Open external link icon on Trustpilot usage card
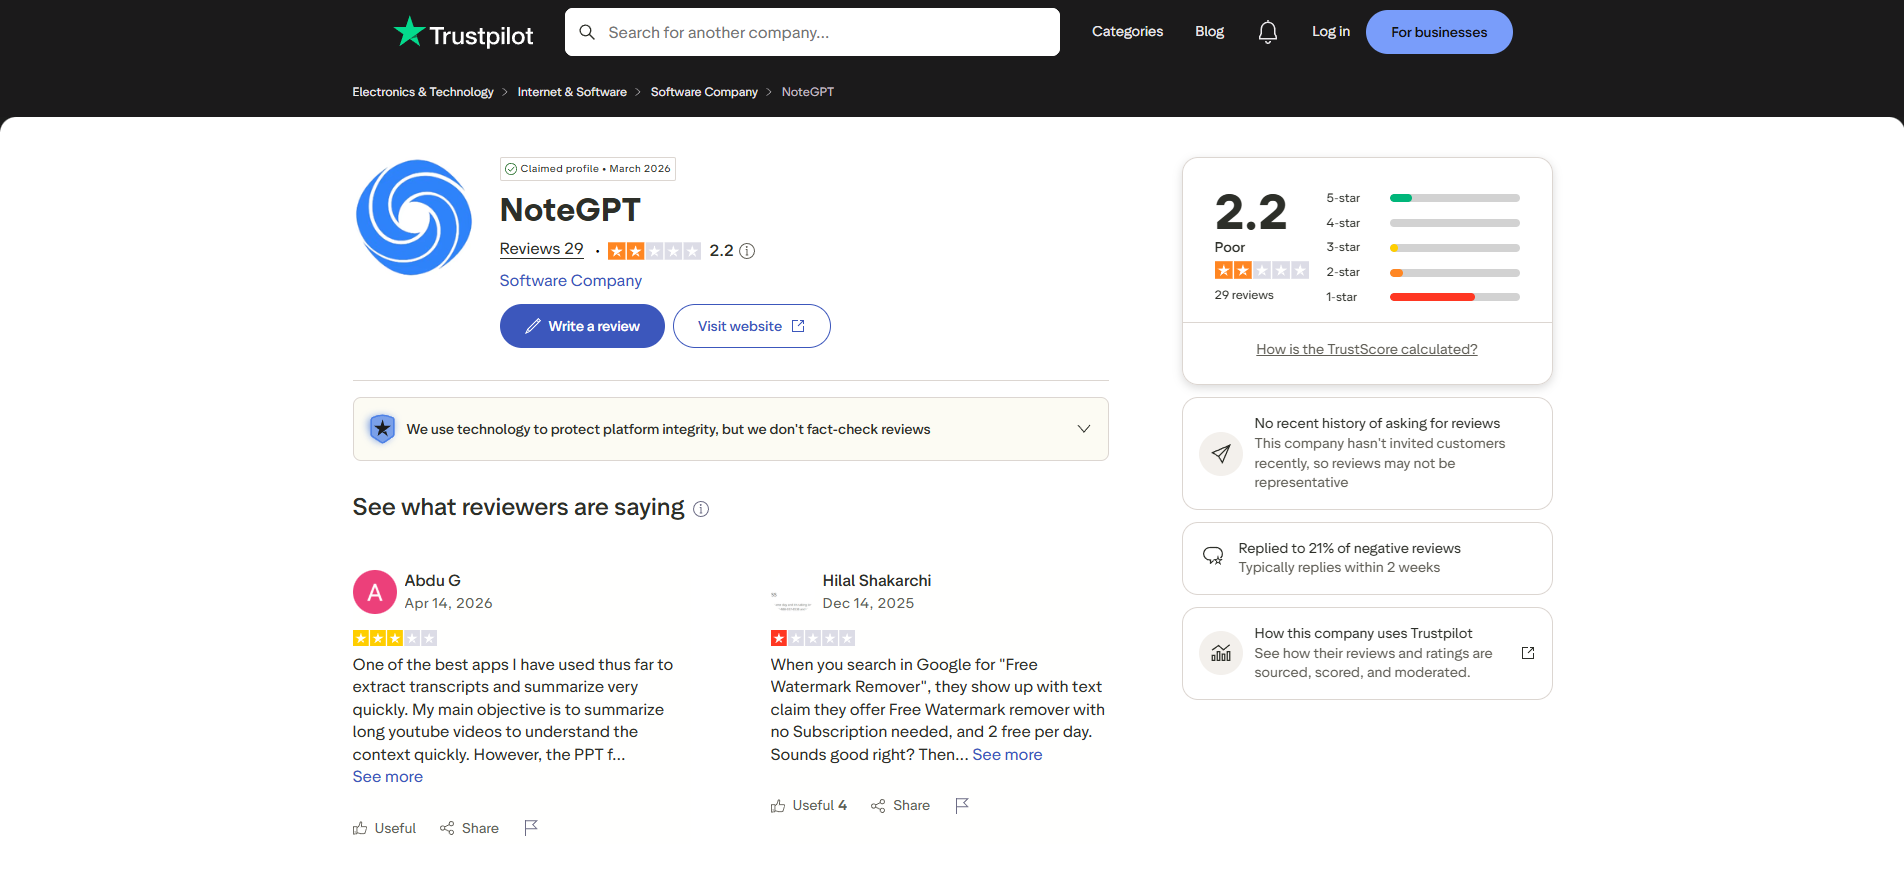This screenshot has height=870, width=1904. point(1528,653)
